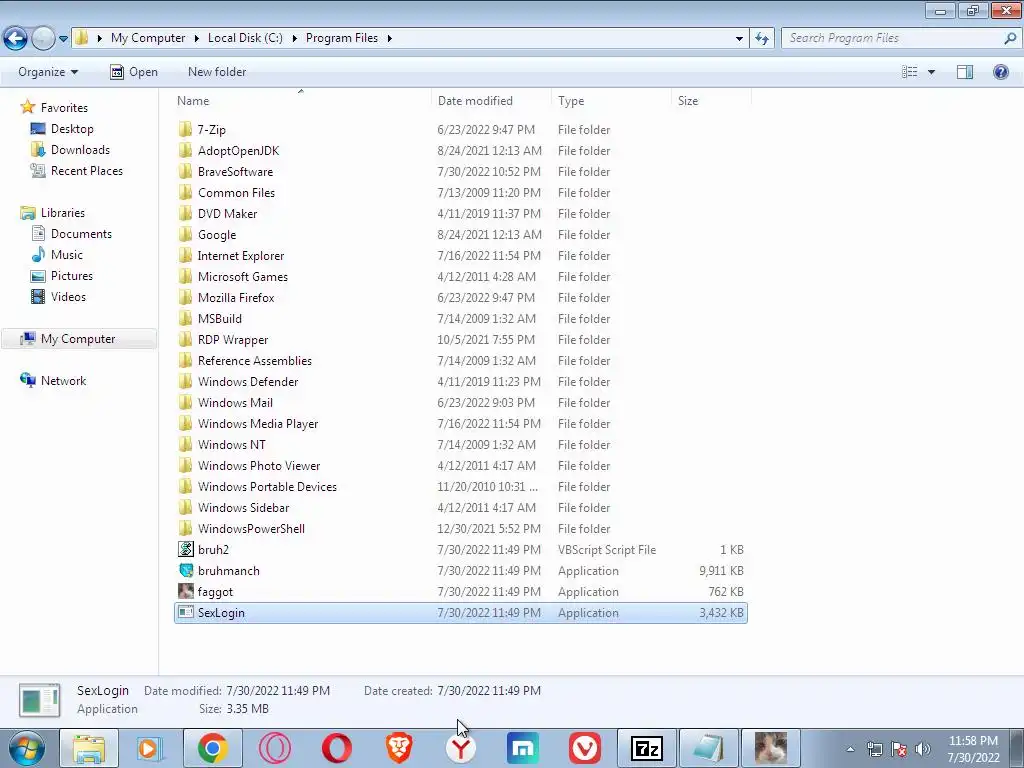Launch Yandex browser from the taskbar
The height and width of the screenshot is (768, 1024).
[x=461, y=748]
